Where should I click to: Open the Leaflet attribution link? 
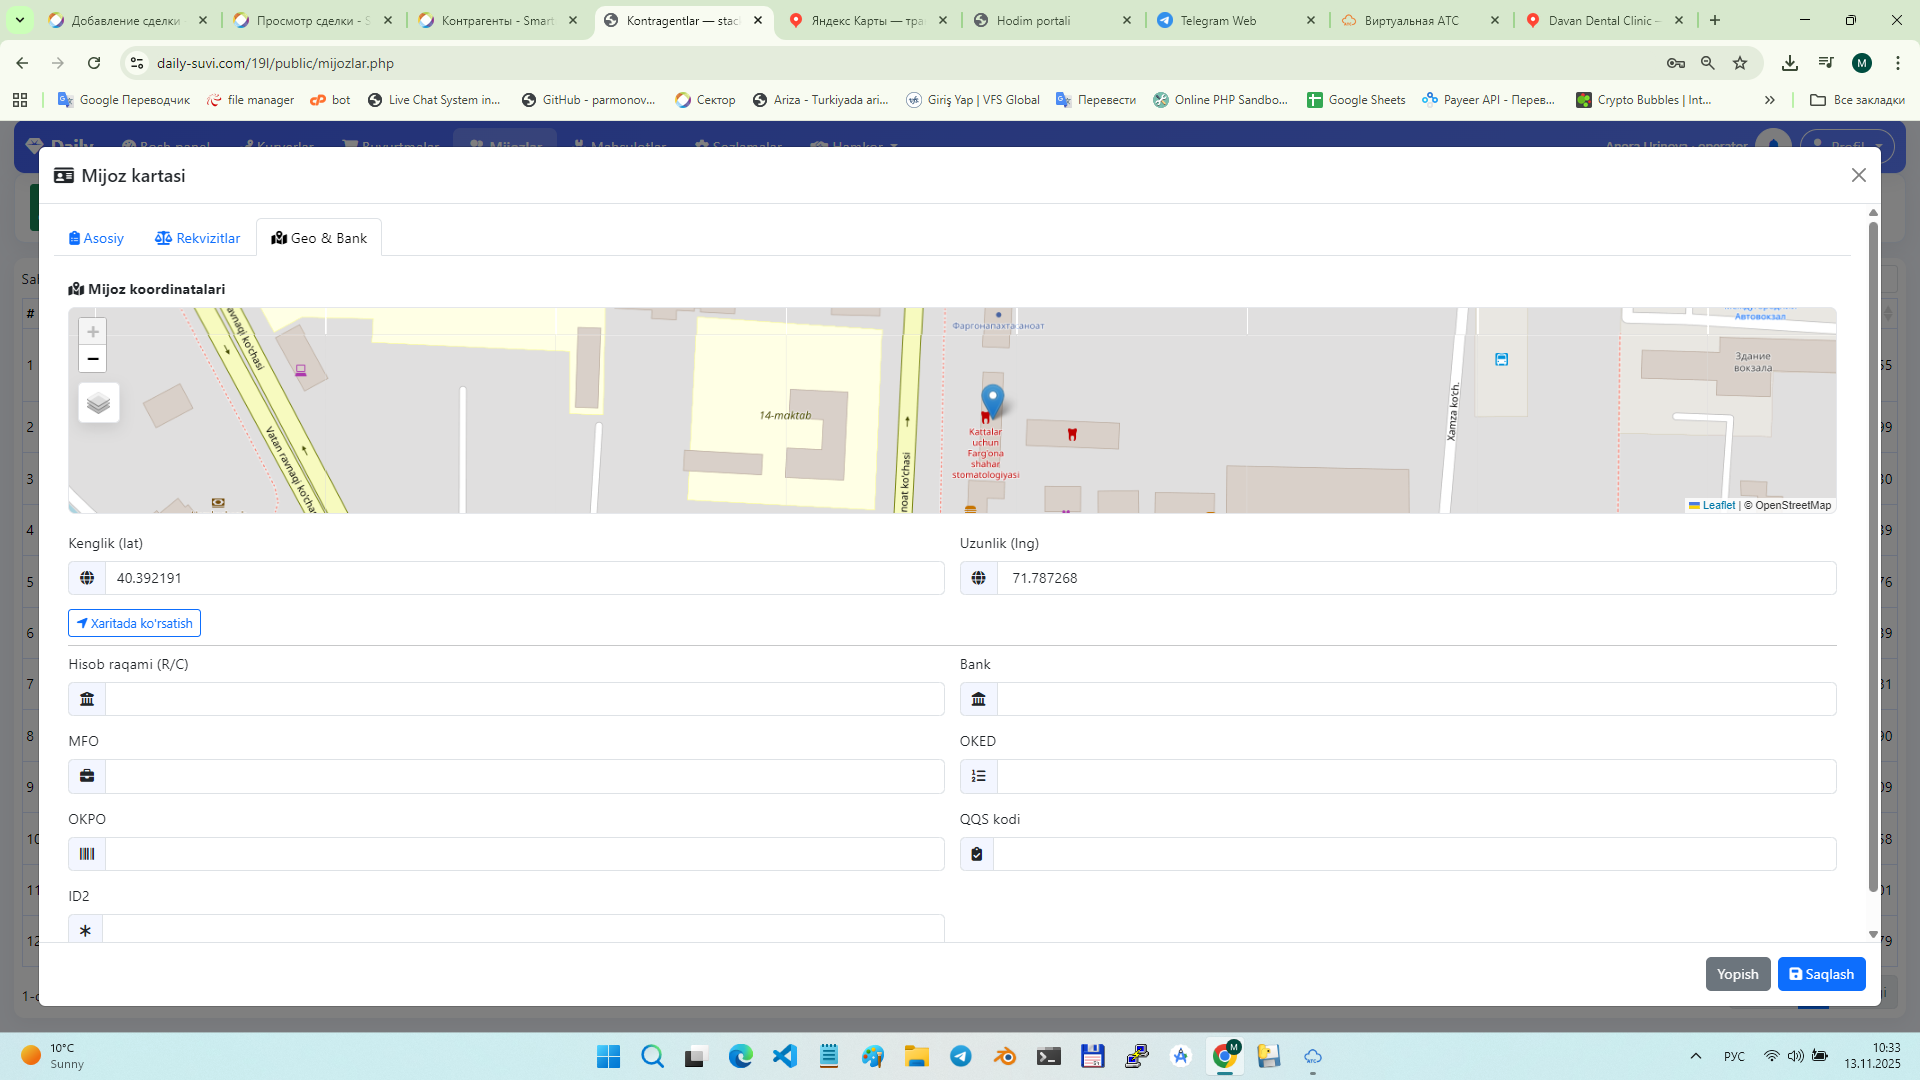pos(1718,505)
